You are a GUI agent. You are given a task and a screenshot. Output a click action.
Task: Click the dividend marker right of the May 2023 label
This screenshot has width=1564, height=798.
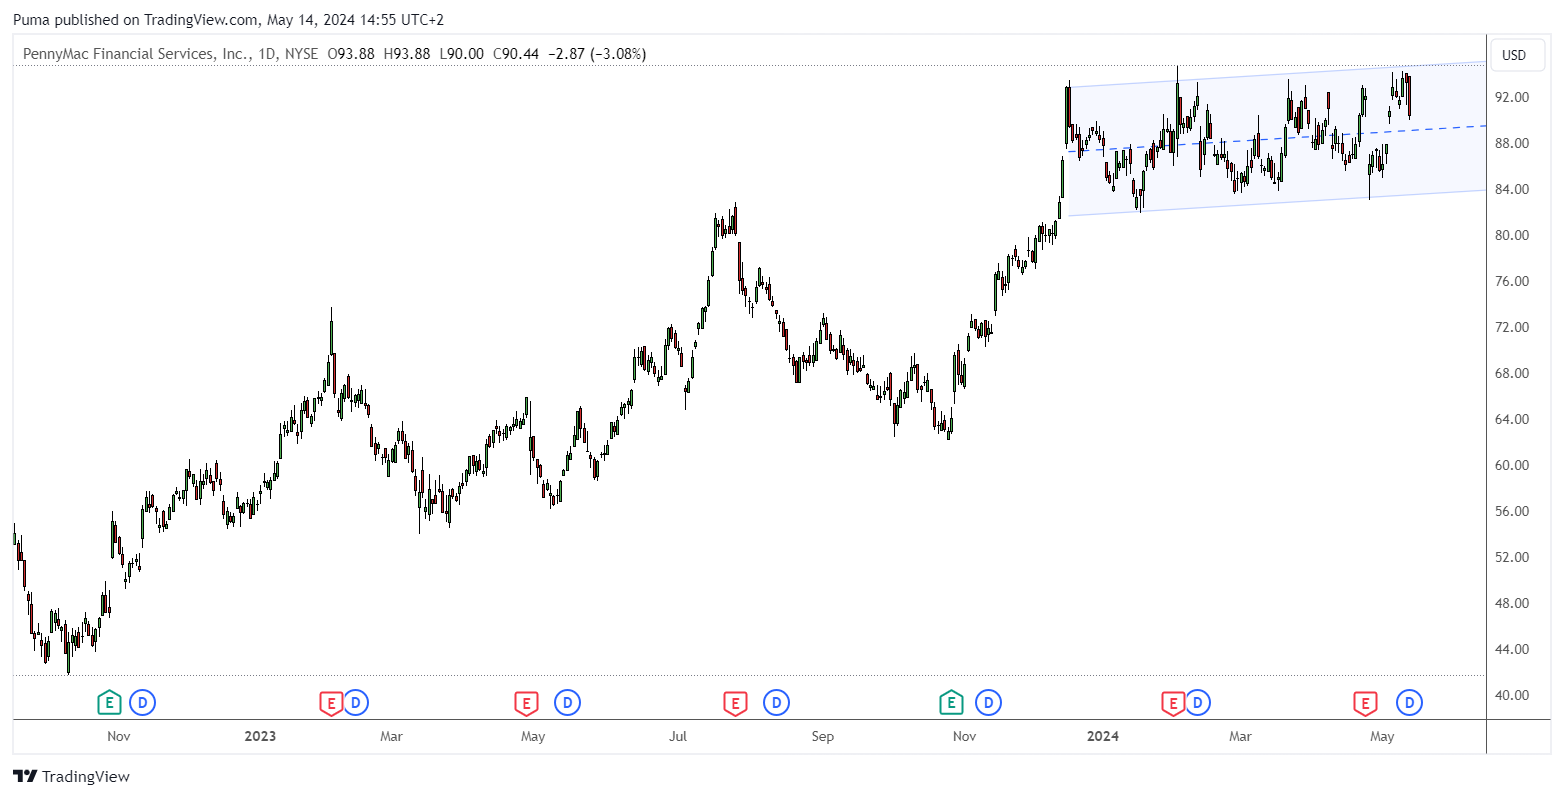pyautogui.click(x=567, y=703)
